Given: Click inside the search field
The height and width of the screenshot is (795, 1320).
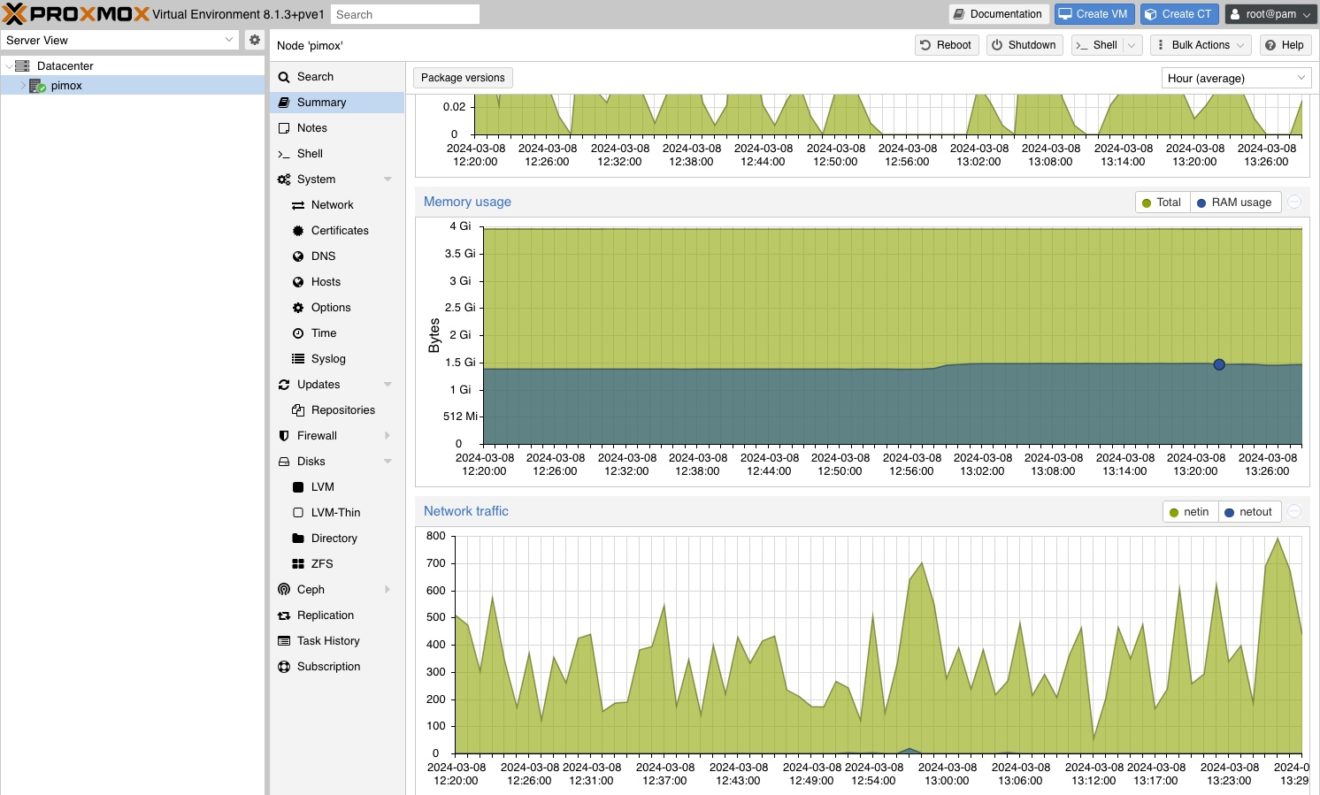Looking at the screenshot, I should 405,13.
